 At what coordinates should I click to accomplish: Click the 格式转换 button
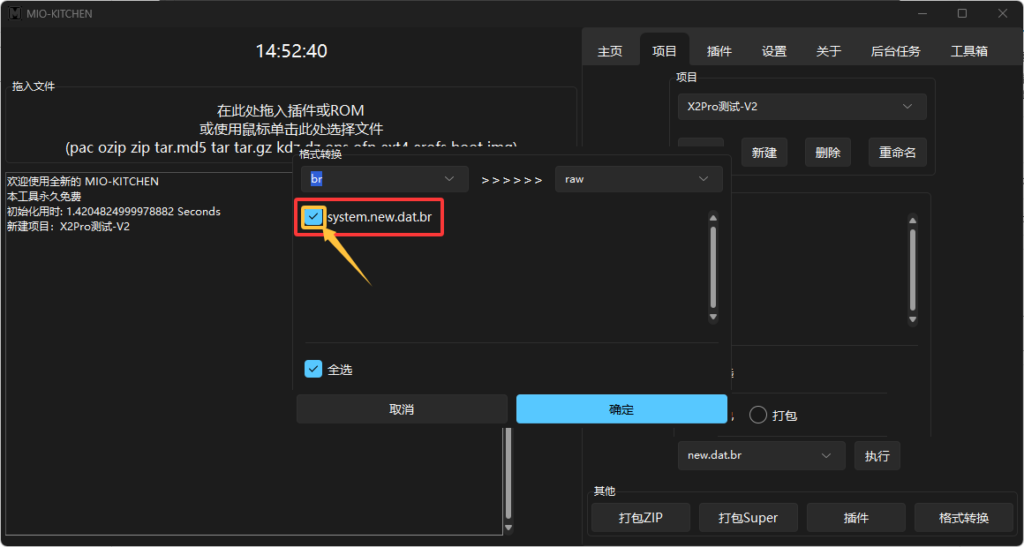point(964,517)
